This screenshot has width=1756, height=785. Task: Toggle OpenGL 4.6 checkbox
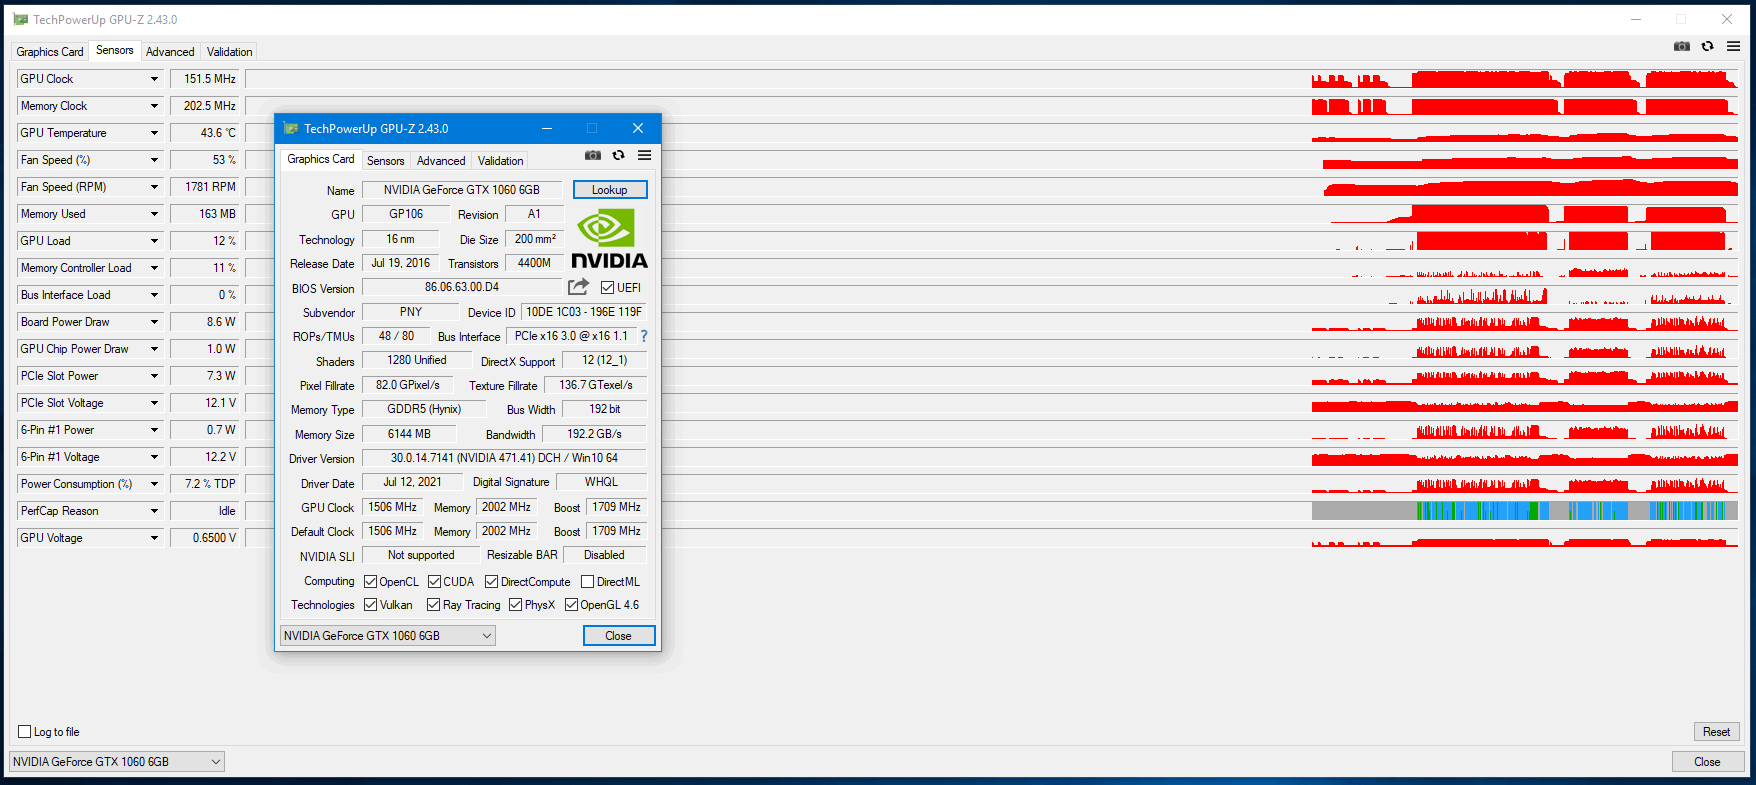click(571, 605)
